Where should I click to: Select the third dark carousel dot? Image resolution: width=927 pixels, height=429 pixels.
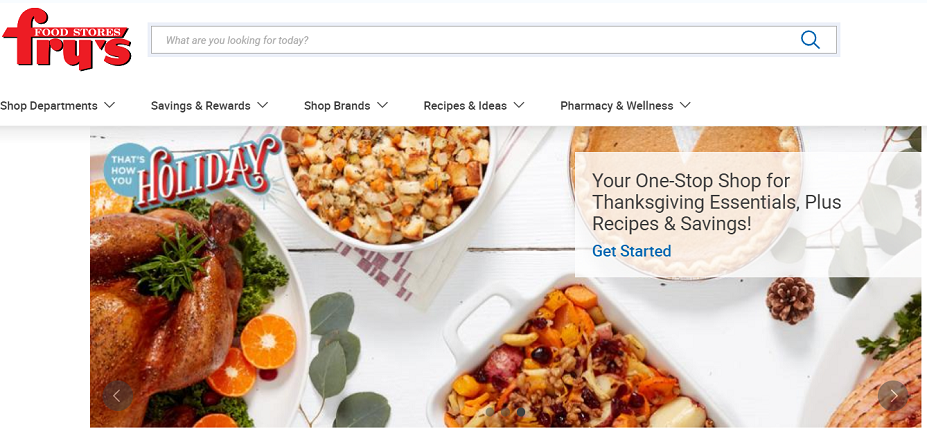(520, 411)
